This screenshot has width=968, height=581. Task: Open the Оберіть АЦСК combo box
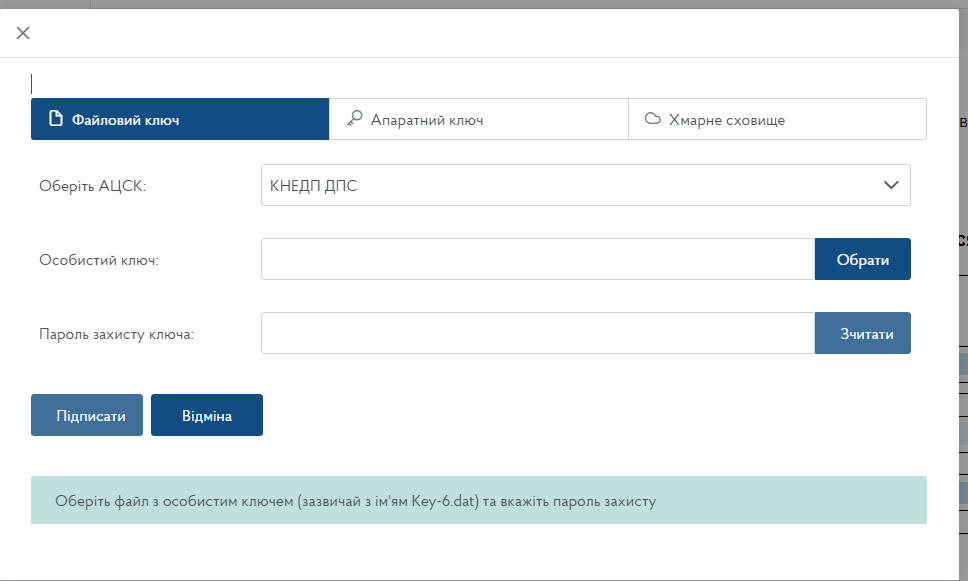click(585, 185)
